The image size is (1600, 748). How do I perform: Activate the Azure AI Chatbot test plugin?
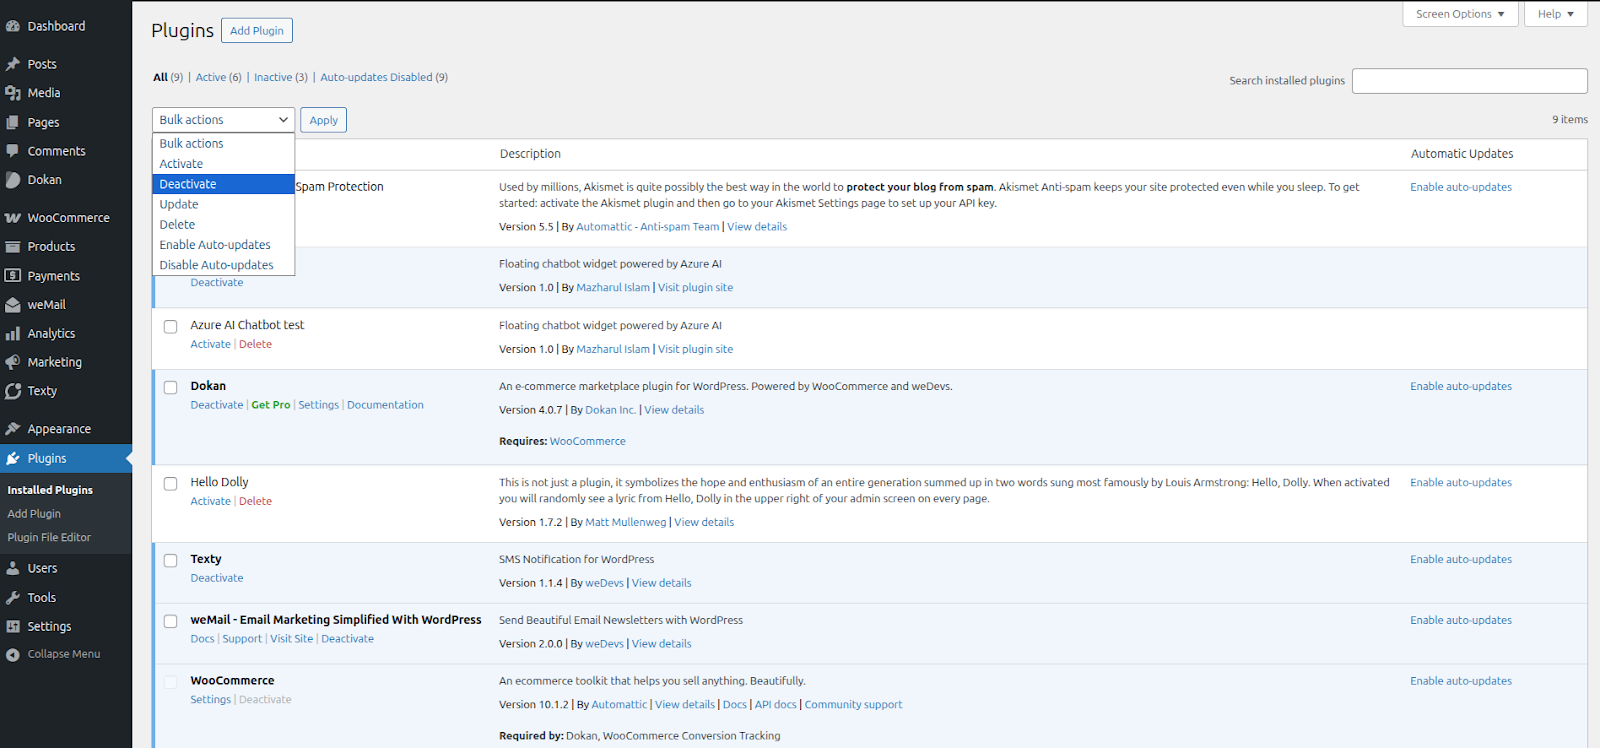click(210, 344)
